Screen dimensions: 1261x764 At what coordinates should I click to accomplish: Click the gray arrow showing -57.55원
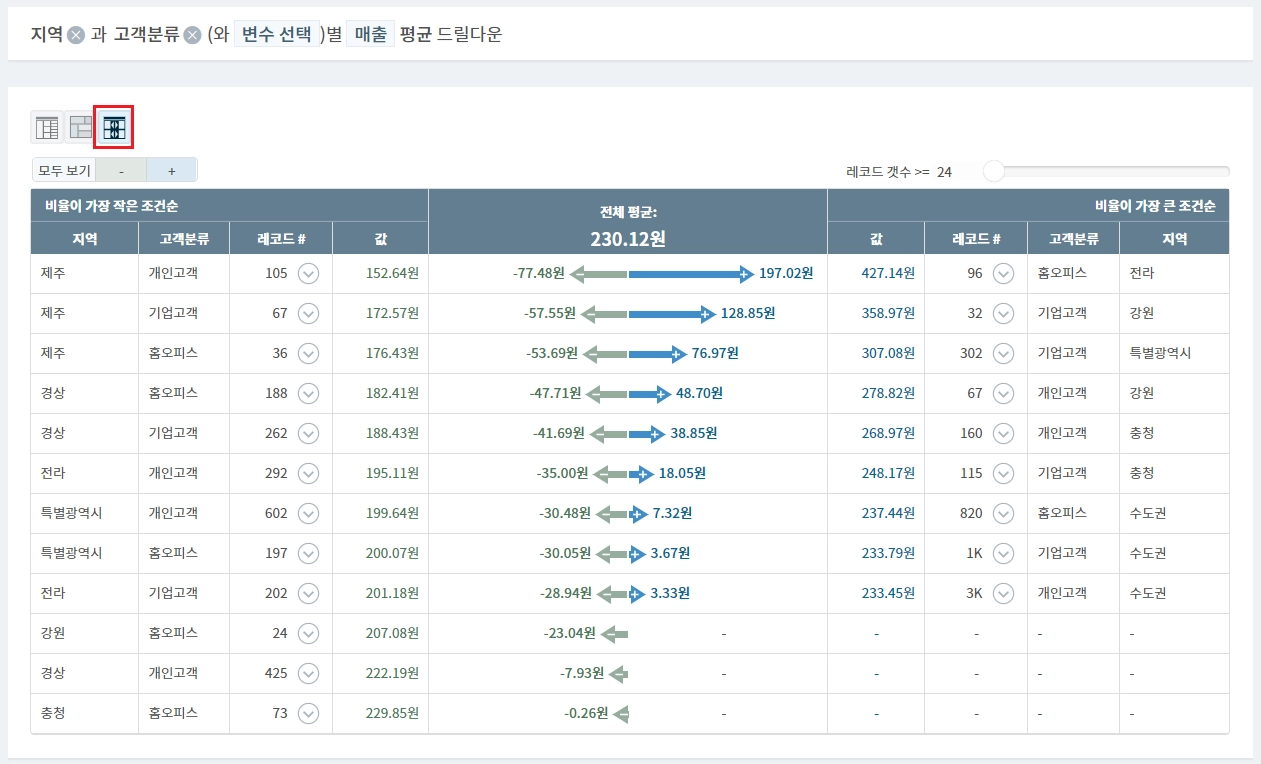point(604,313)
